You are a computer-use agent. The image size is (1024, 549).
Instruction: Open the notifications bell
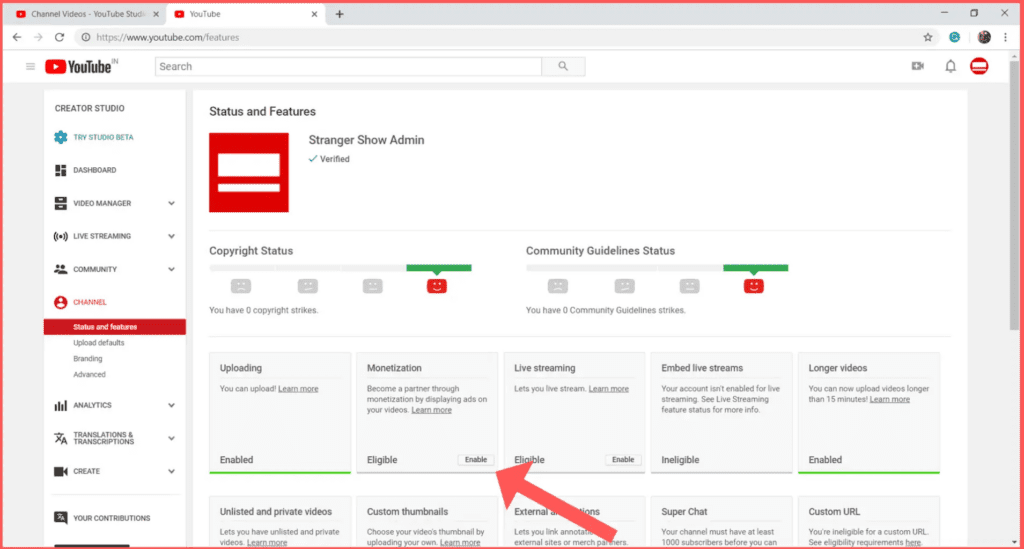[950, 67]
